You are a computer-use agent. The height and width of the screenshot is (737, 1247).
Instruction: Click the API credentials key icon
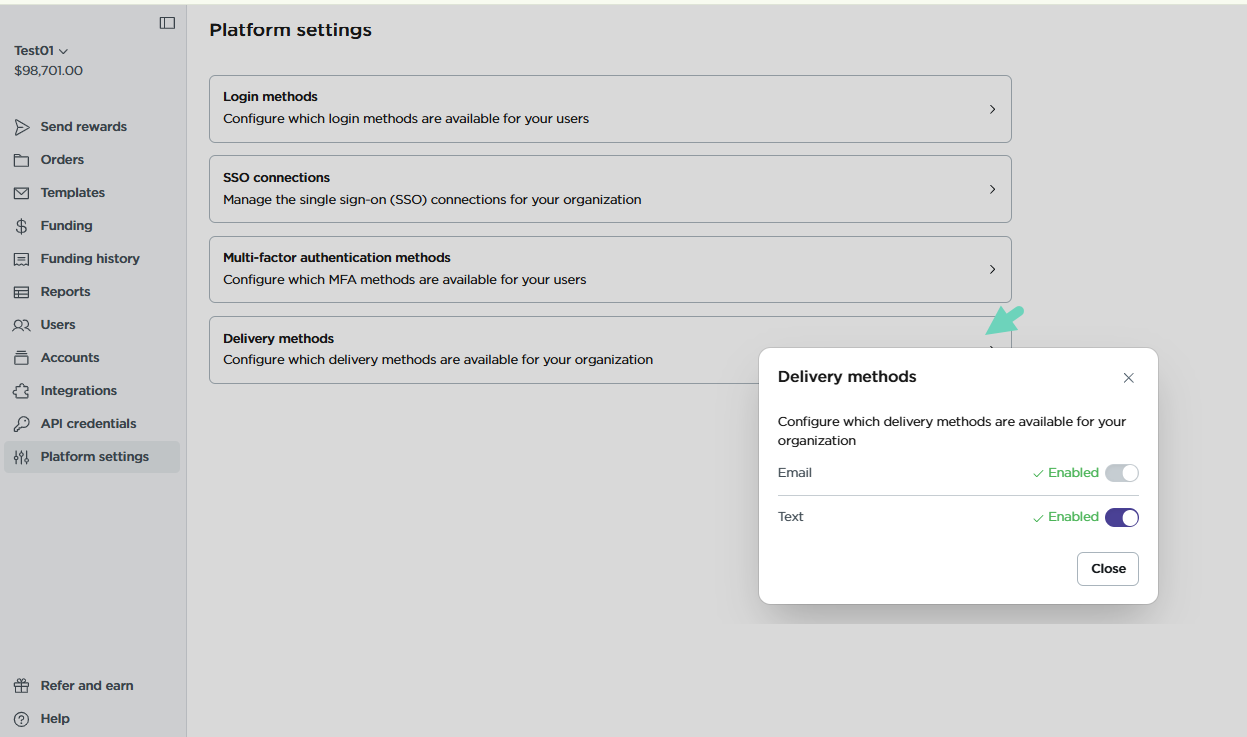pos(21,424)
